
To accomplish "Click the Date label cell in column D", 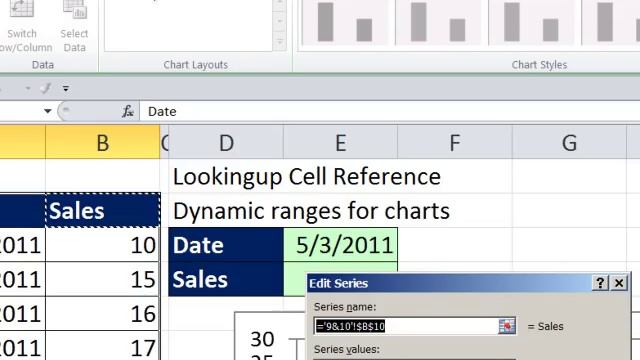I will tap(226, 245).
